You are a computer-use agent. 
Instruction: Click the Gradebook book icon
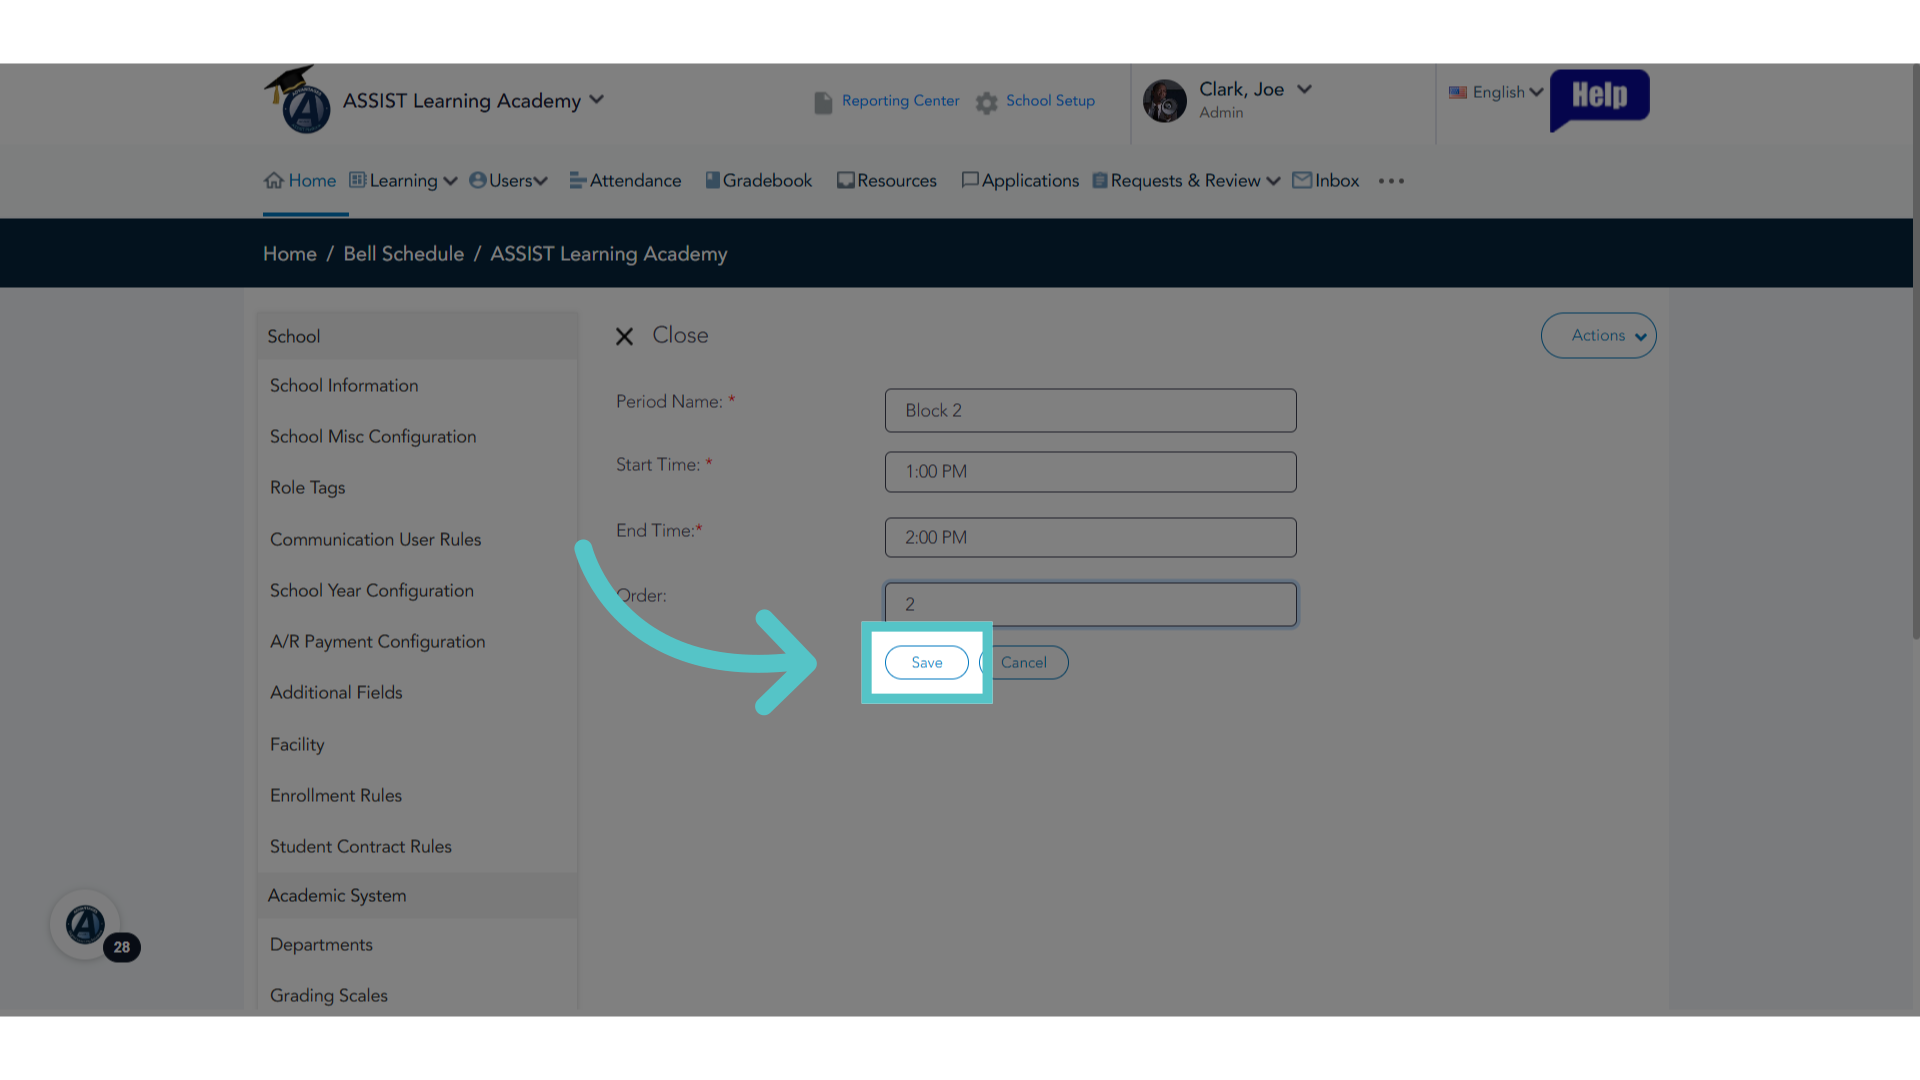pyautogui.click(x=713, y=180)
